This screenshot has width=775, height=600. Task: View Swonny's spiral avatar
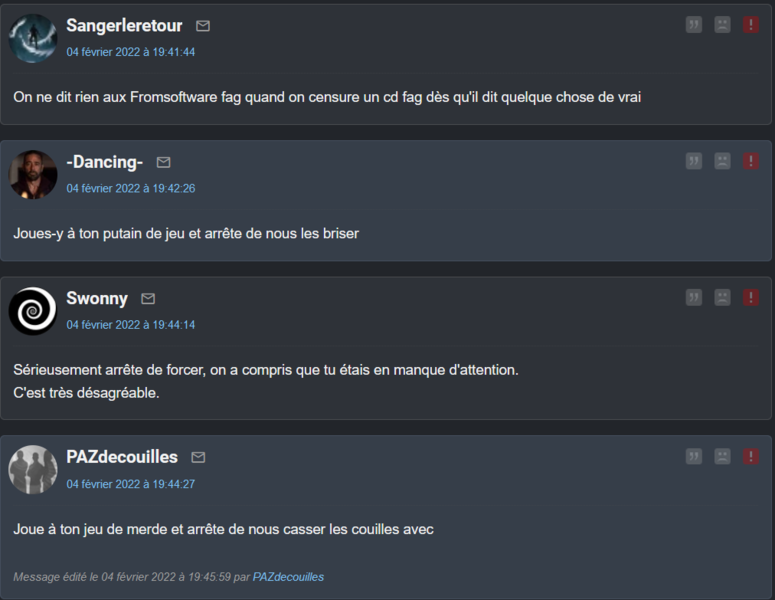[x=33, y=310]
